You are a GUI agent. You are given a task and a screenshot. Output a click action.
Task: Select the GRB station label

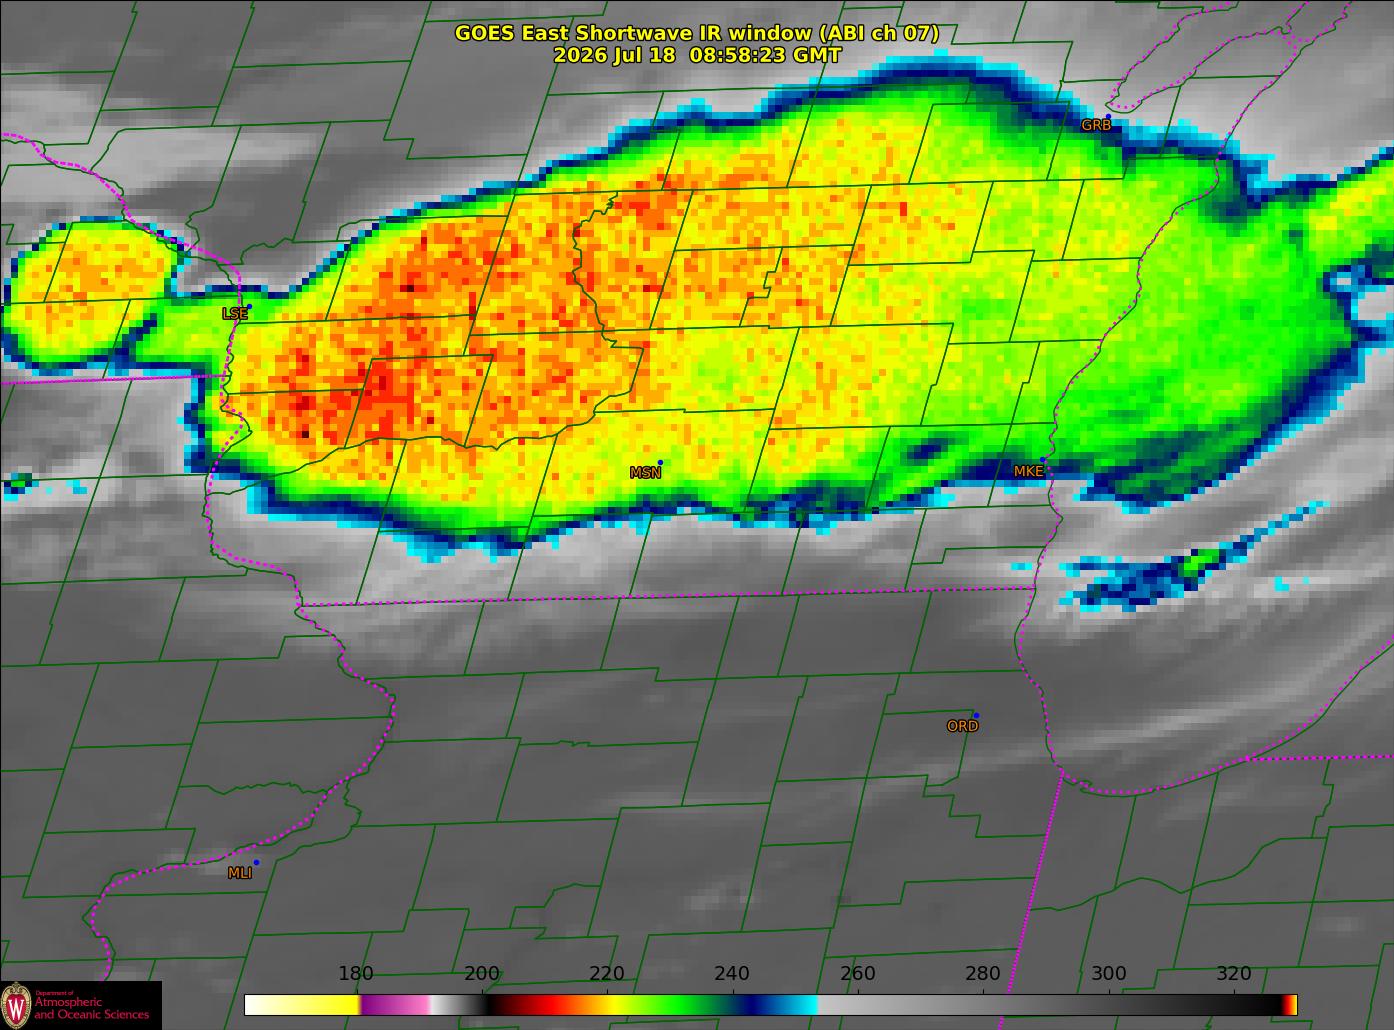click(x=1096, y=125)
